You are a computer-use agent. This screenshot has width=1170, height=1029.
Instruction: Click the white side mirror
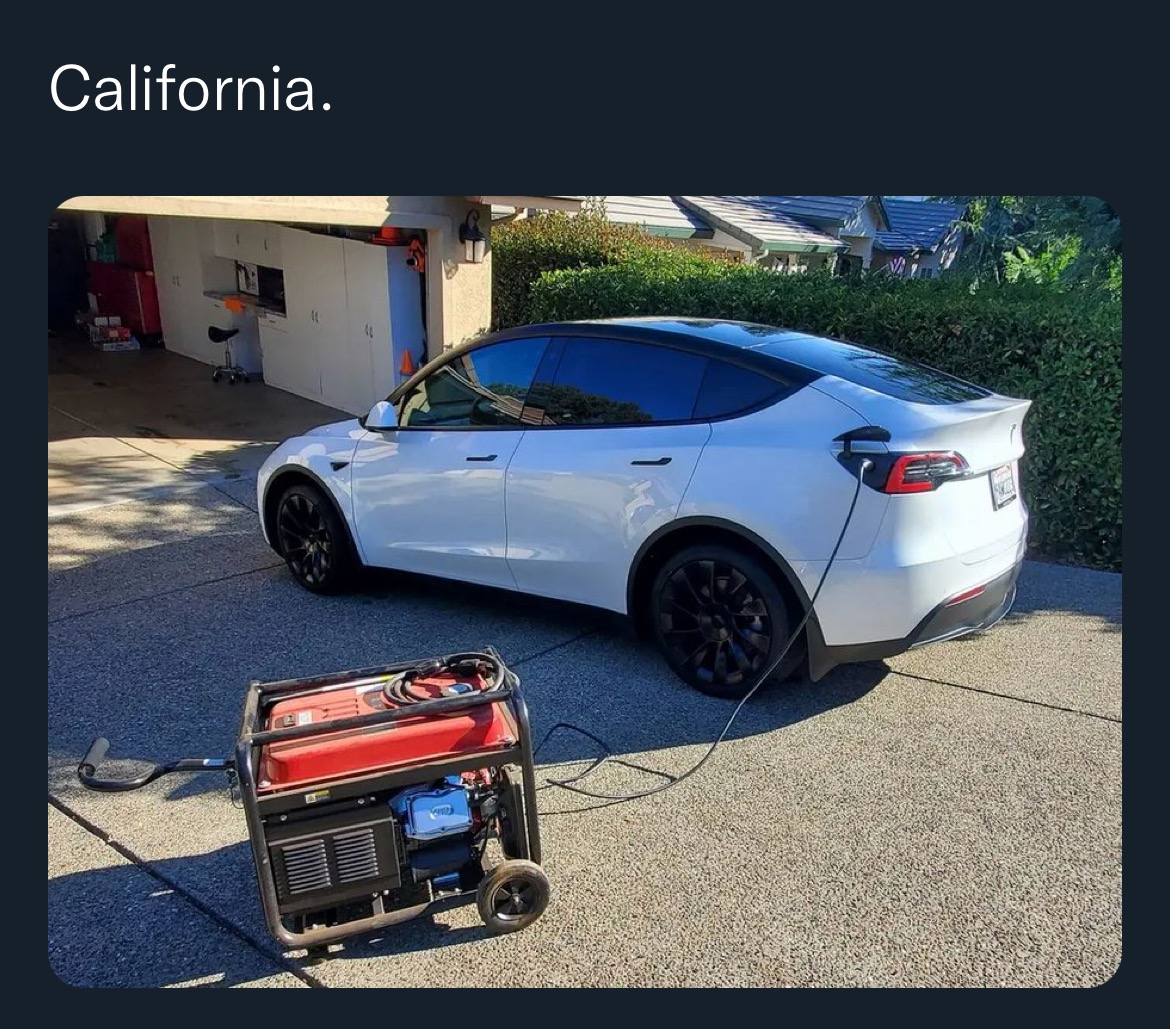coord(381,416)
